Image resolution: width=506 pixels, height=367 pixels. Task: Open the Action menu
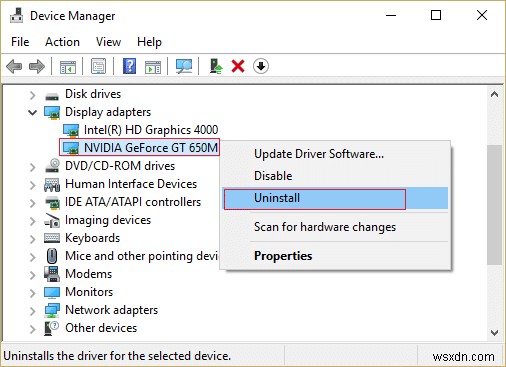pos(62,42)
